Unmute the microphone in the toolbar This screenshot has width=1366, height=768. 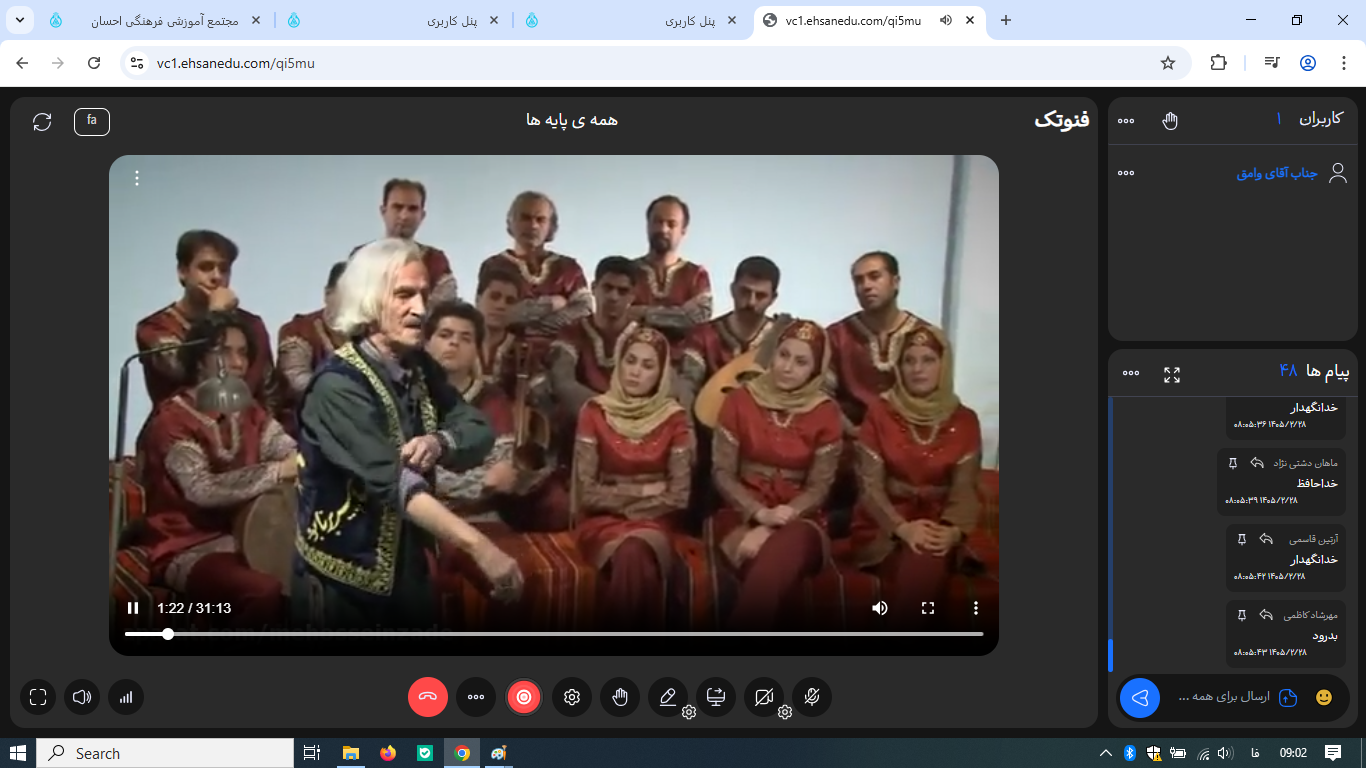(812, 697)
